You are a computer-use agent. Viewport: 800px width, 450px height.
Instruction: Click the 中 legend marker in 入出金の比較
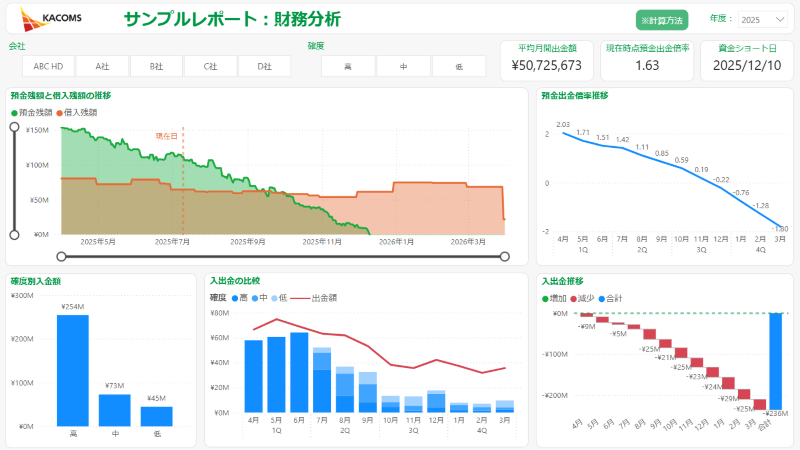(255, 298)
